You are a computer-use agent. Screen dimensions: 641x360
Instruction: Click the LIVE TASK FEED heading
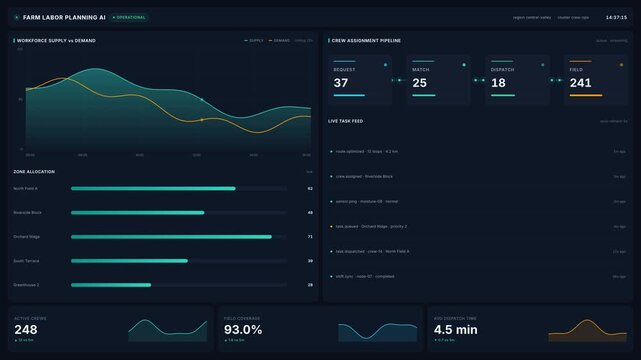(345, 121)
